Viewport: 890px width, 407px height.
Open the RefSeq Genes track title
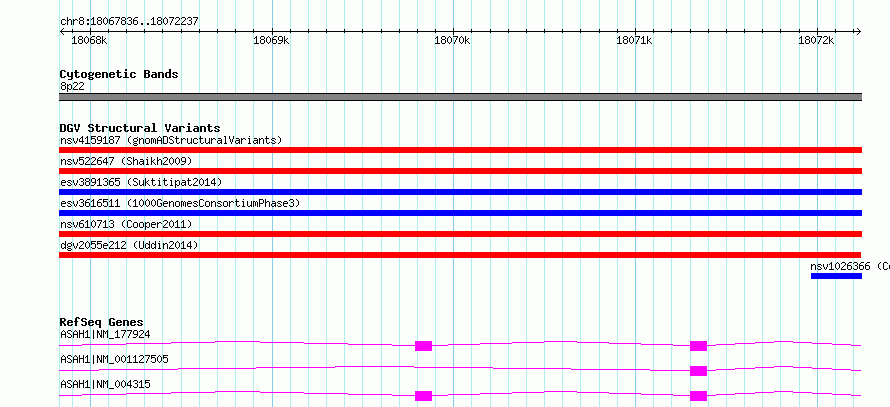(x=102, y=322)
